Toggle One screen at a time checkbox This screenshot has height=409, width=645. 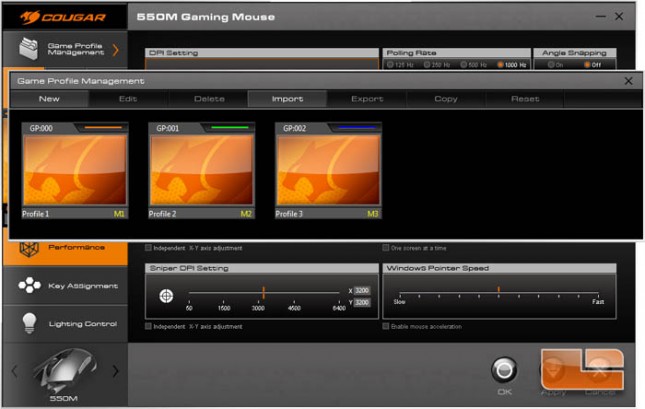385,248
